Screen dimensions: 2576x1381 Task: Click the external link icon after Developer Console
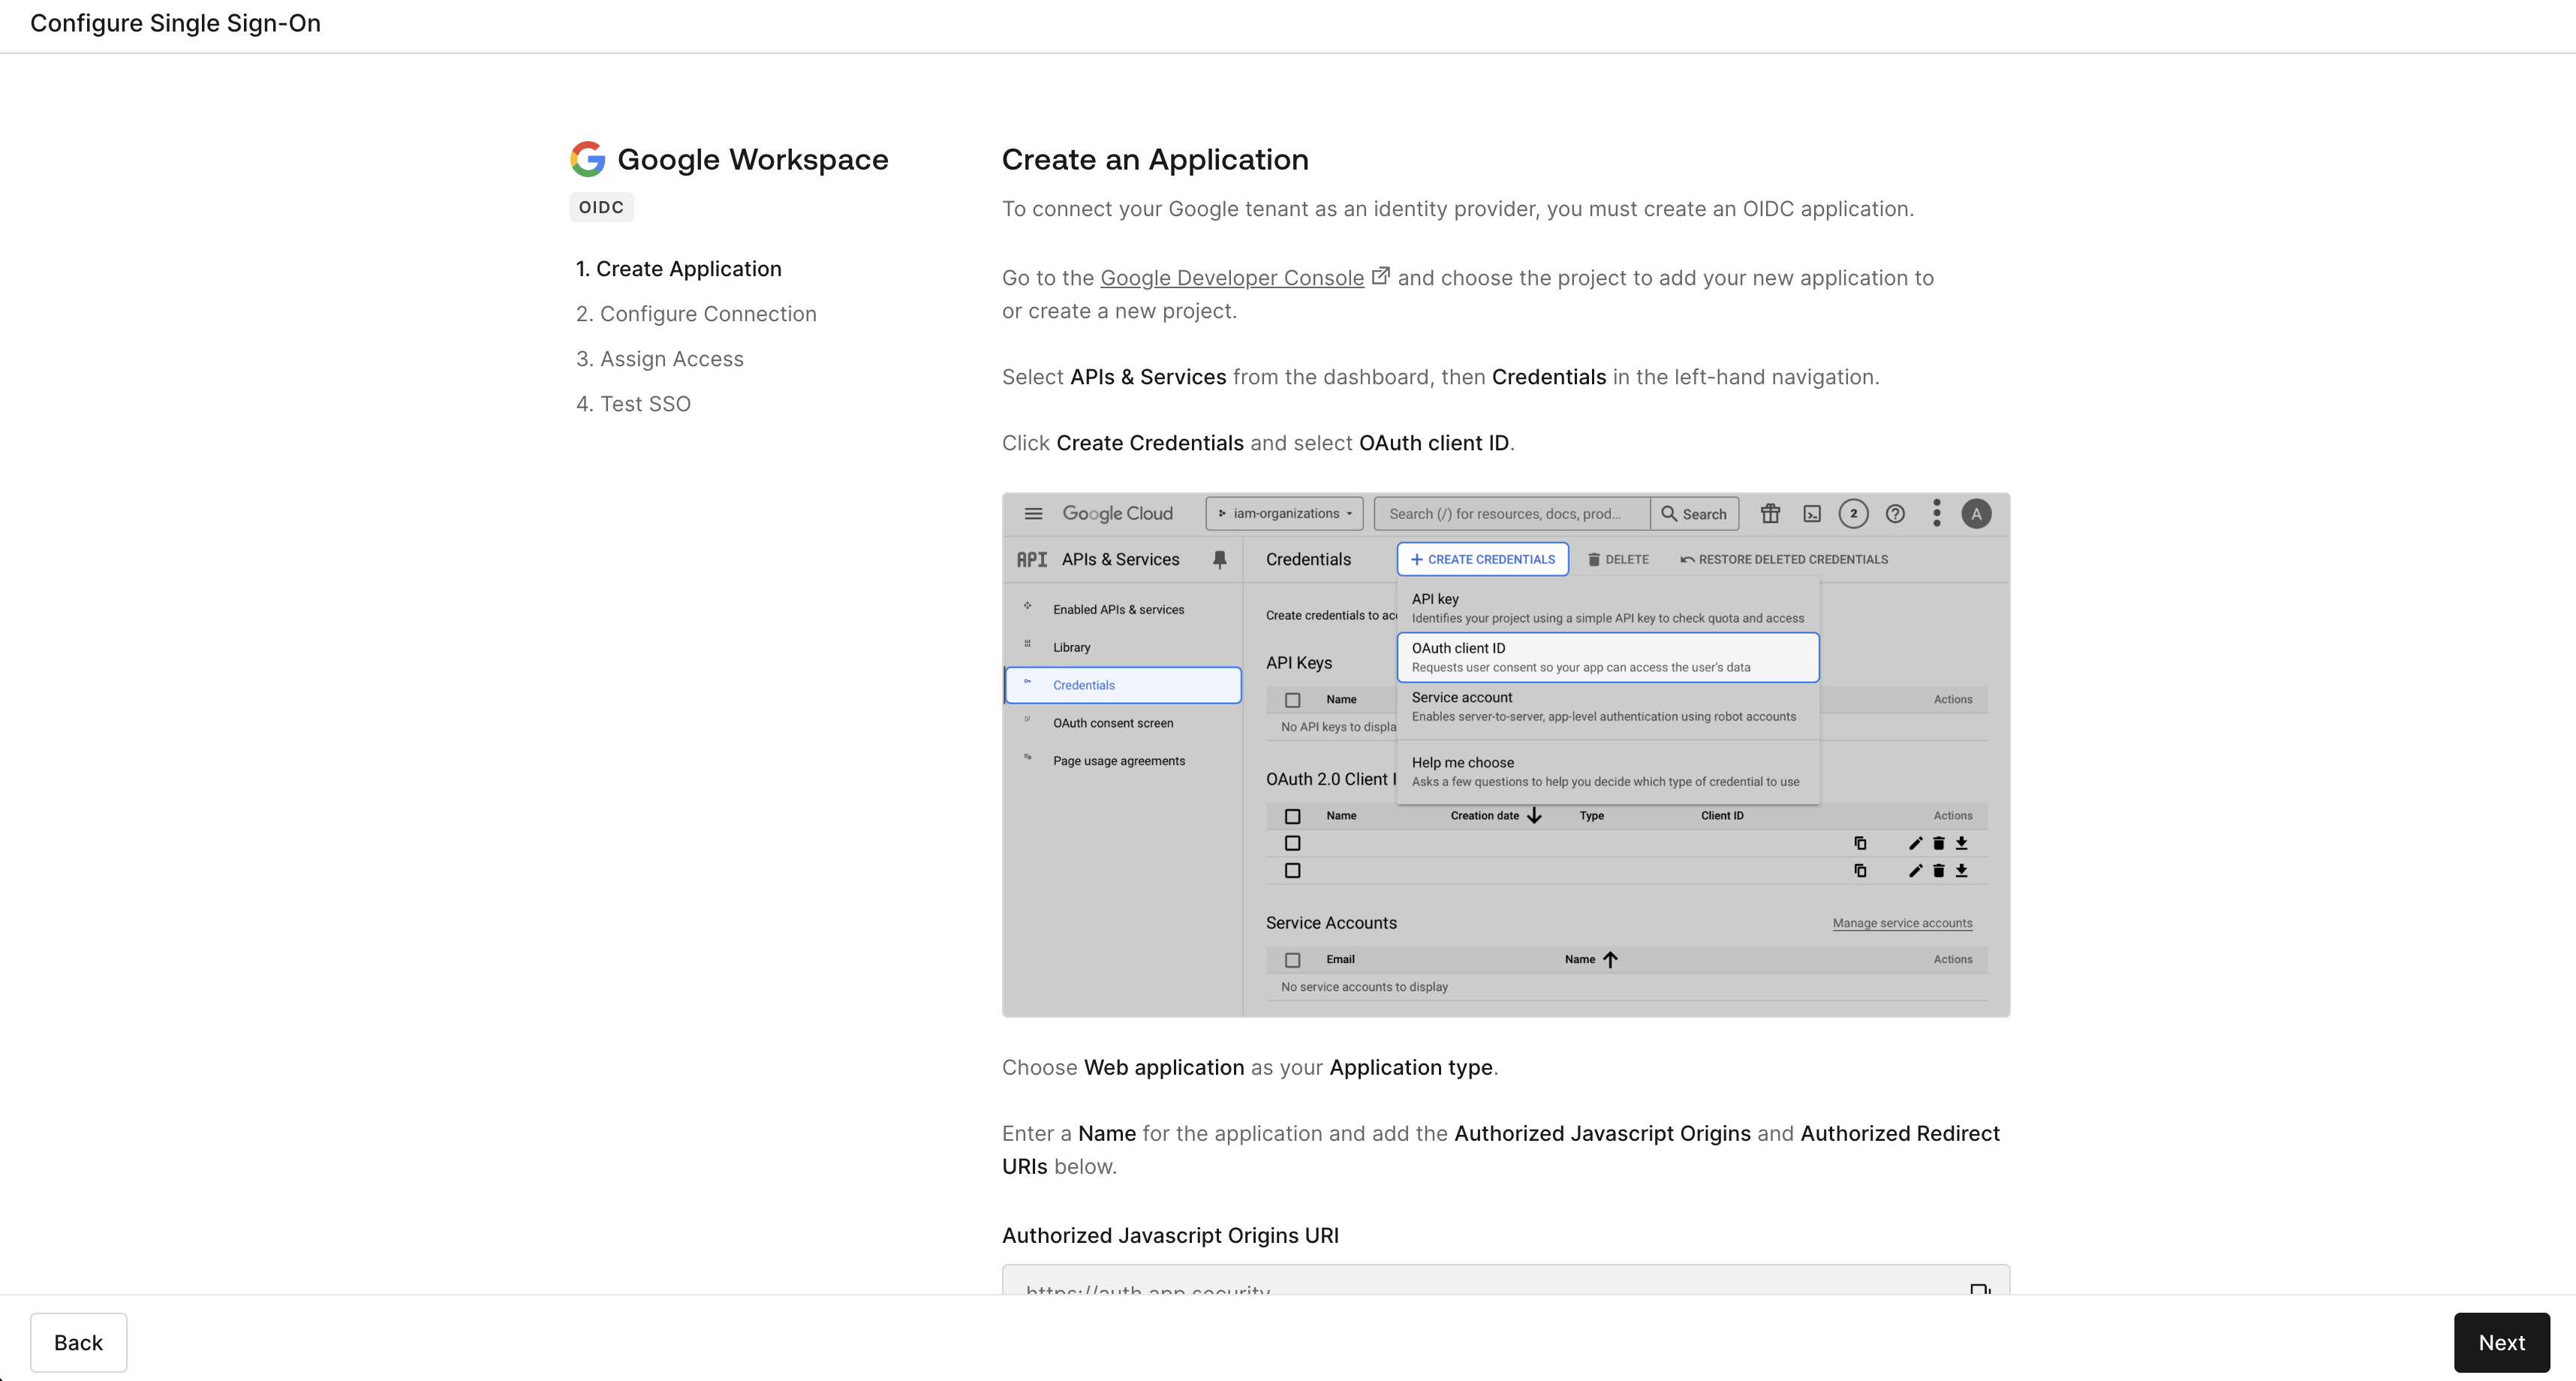pos(1380,276)
